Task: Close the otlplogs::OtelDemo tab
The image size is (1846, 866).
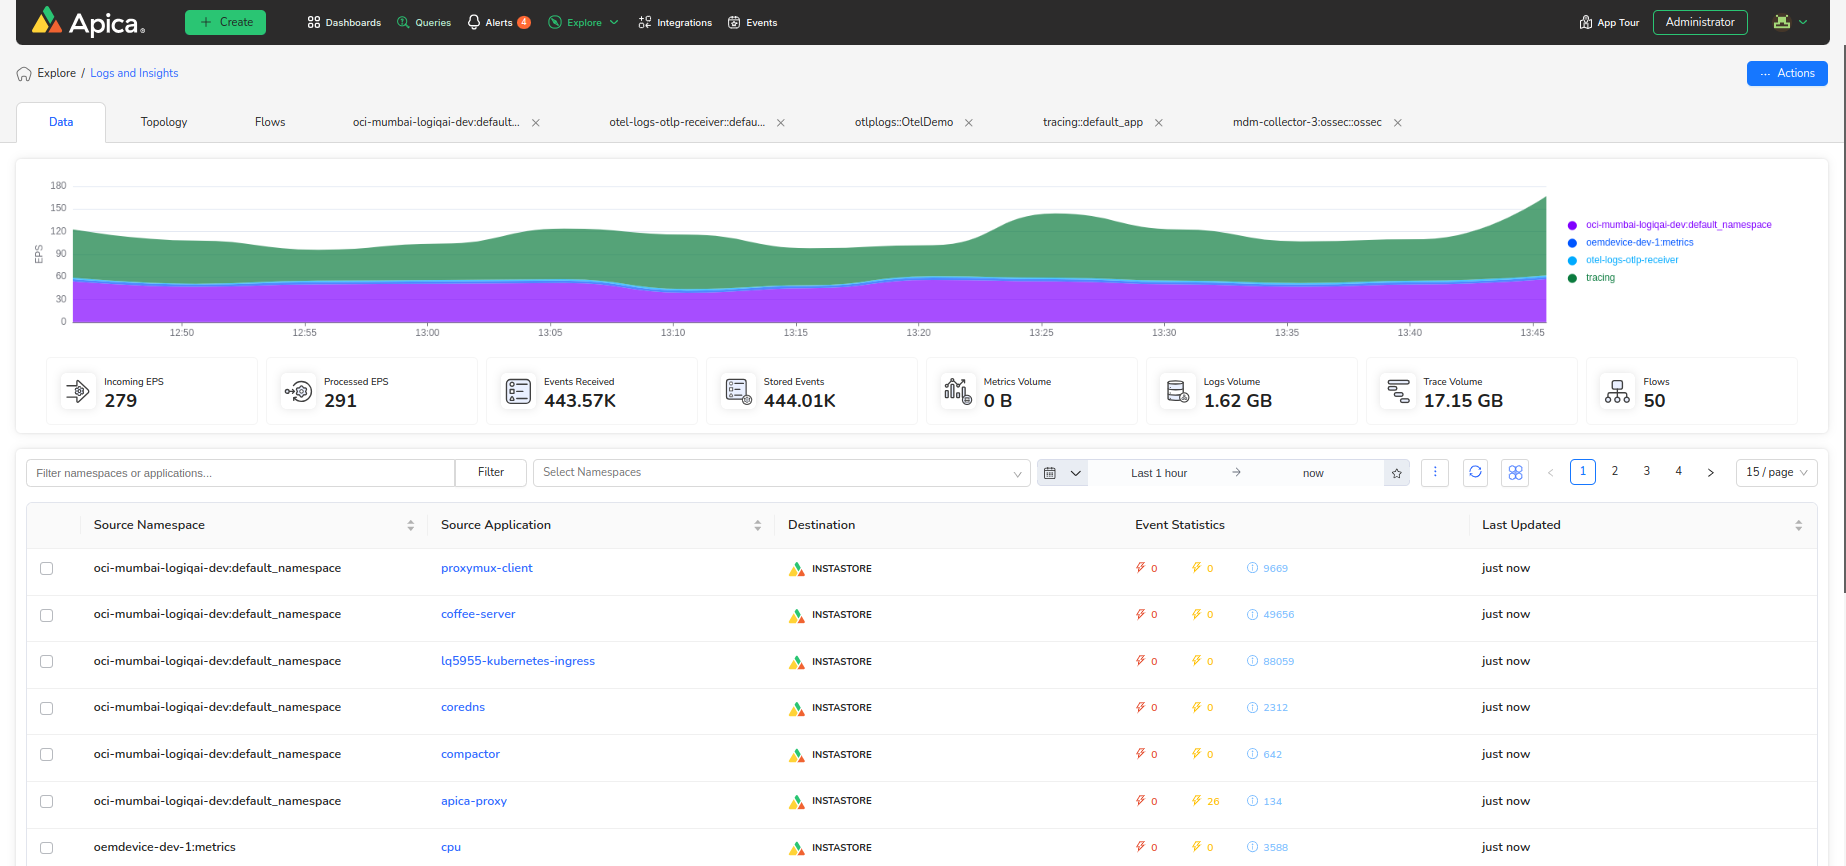Action: coord(969,123)
